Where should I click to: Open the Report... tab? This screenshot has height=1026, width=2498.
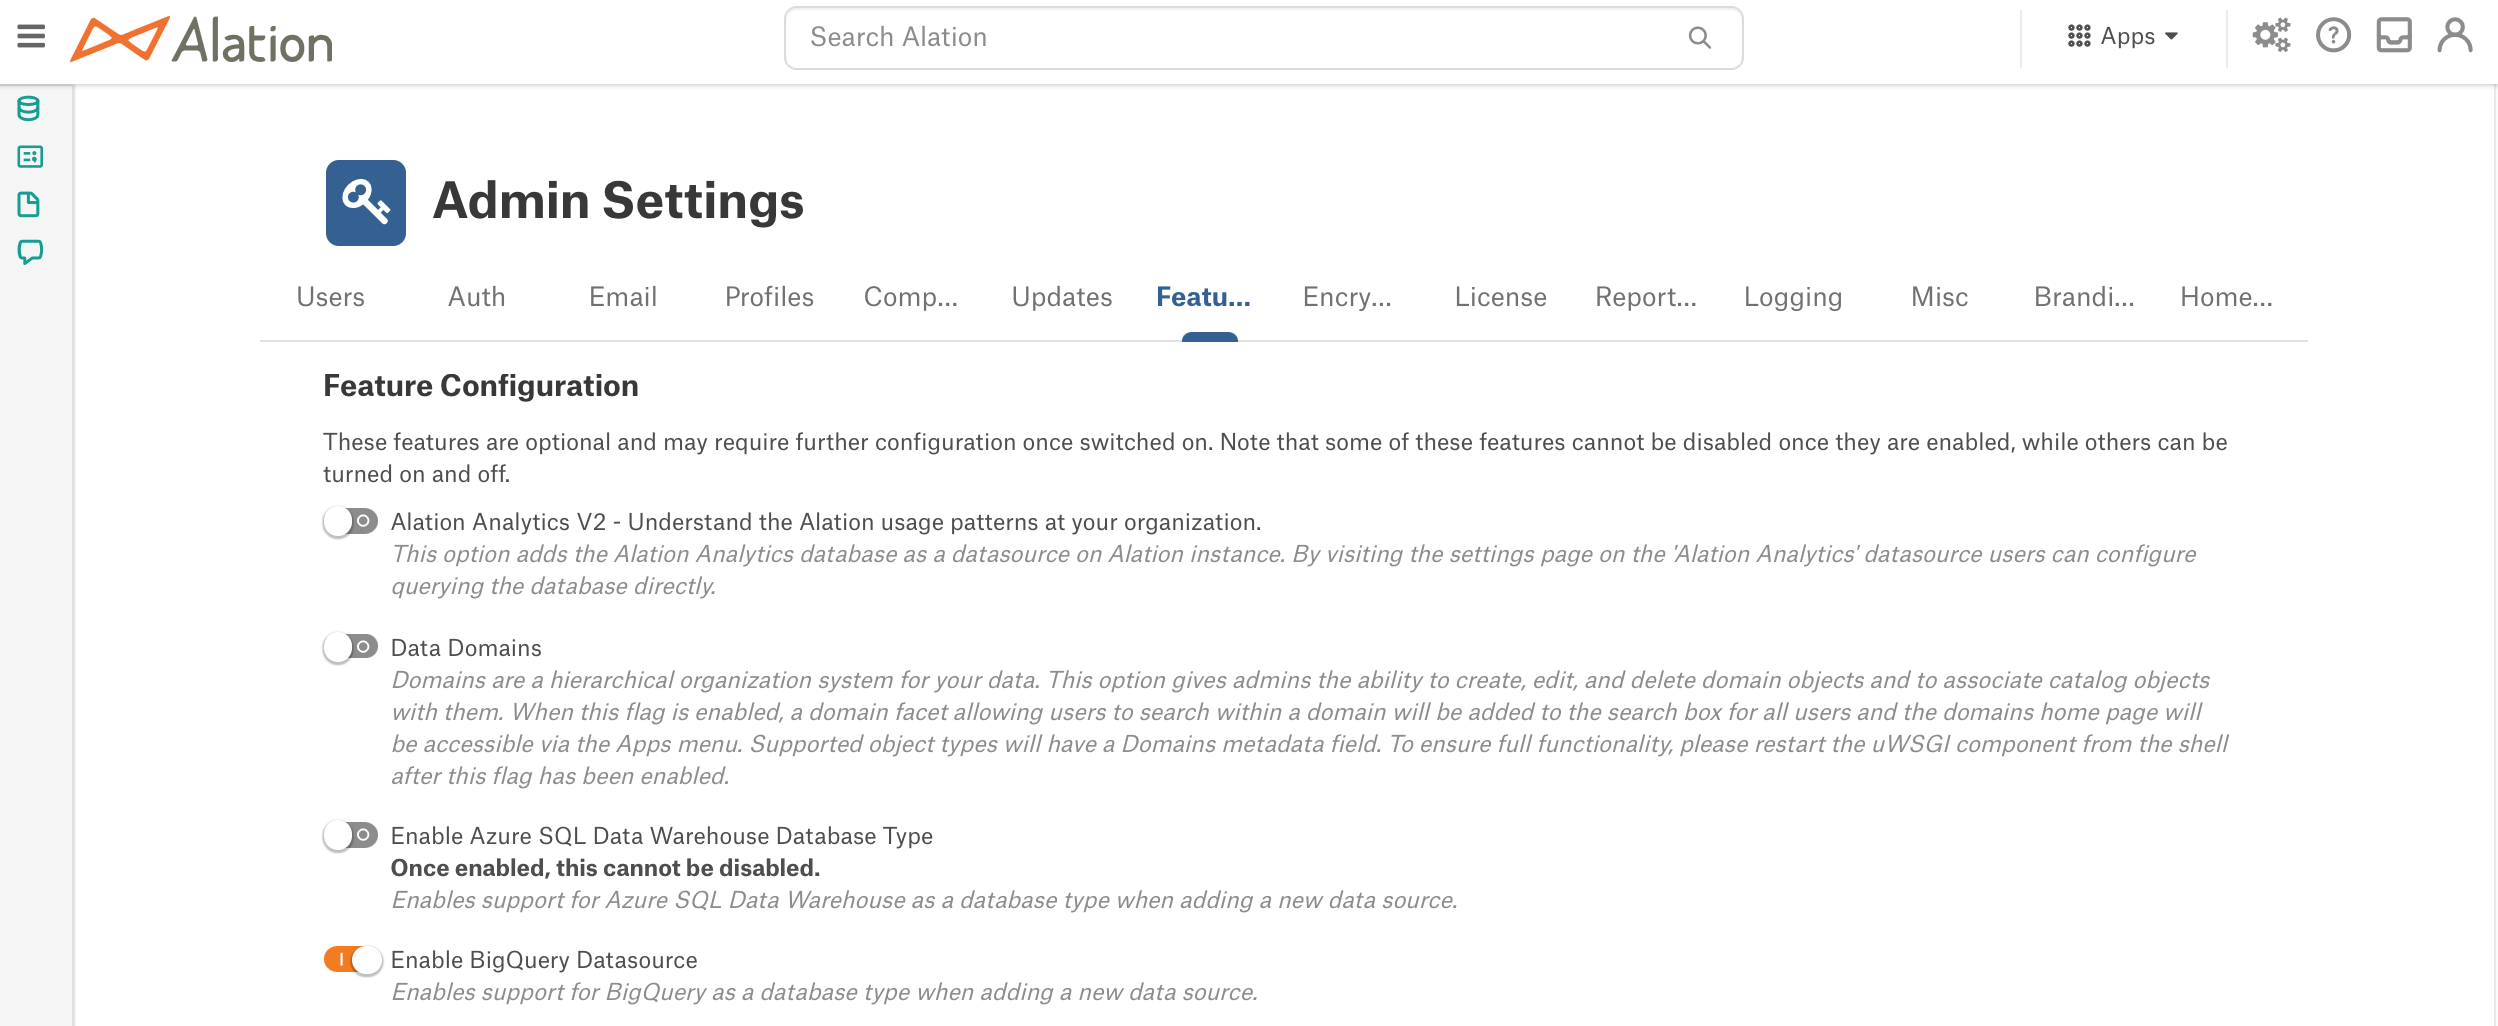point(1646,297)
